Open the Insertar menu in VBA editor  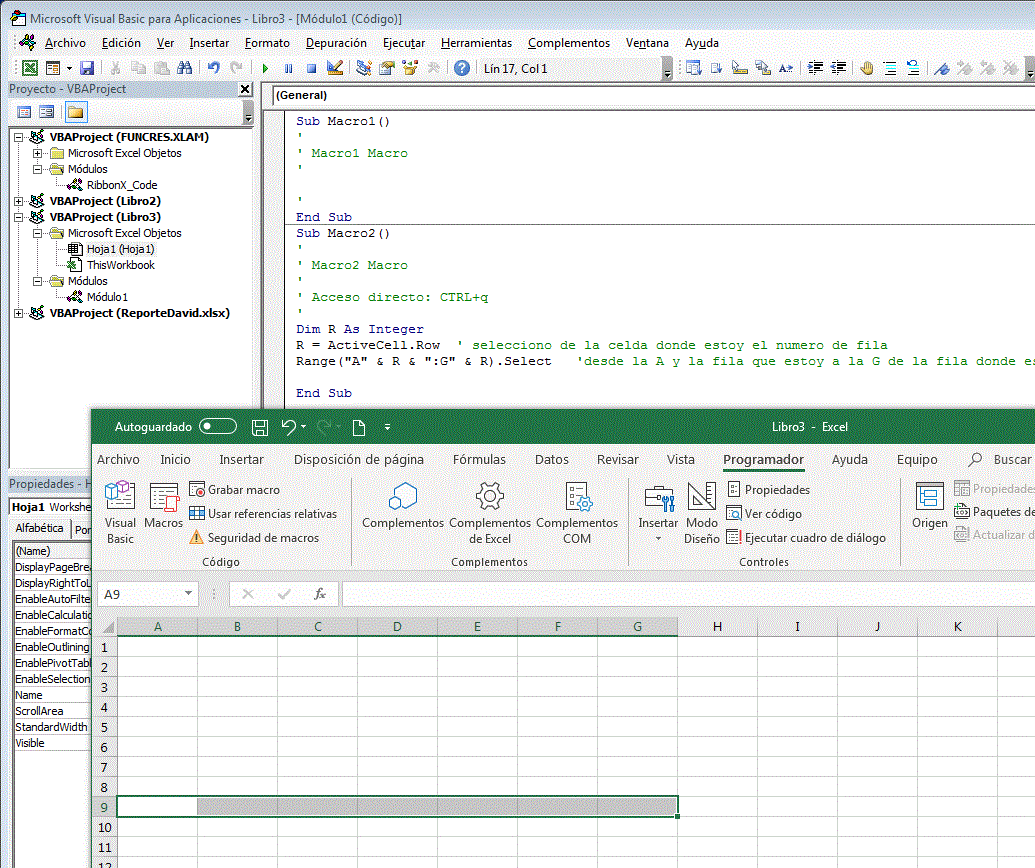click(x=209, y=43)
